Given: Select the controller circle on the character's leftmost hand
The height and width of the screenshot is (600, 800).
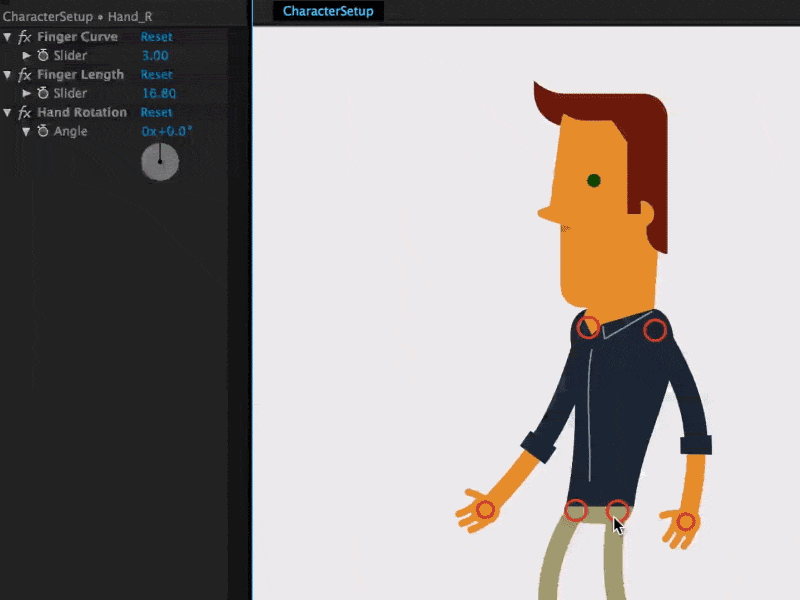Looking at the screenshot, I should tap(485, 509).
